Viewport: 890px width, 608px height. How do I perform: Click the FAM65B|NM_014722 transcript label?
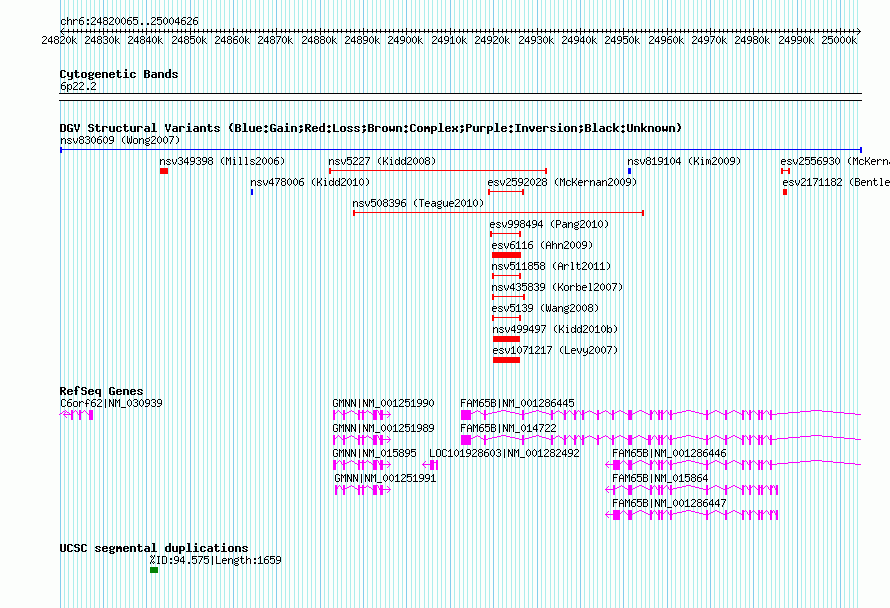[508, 428]
